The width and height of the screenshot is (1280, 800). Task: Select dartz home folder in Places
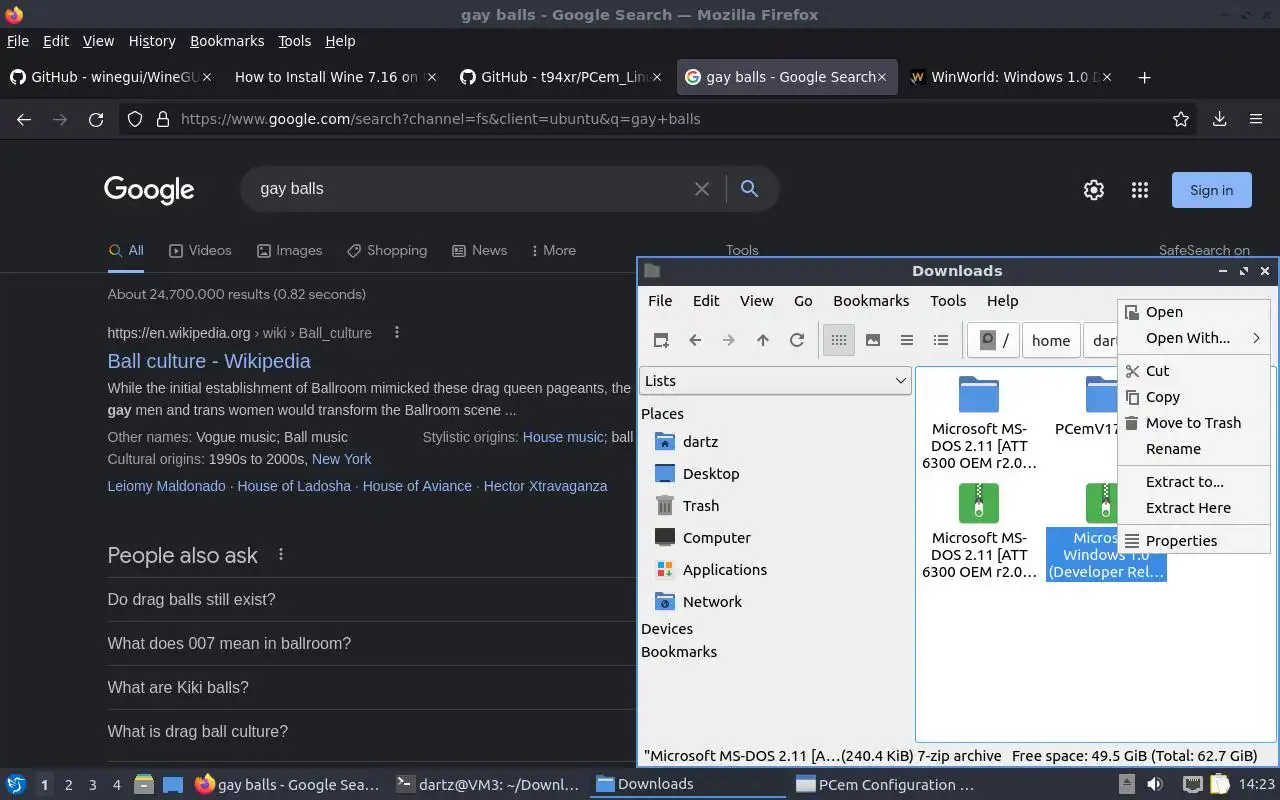point(700,441)
